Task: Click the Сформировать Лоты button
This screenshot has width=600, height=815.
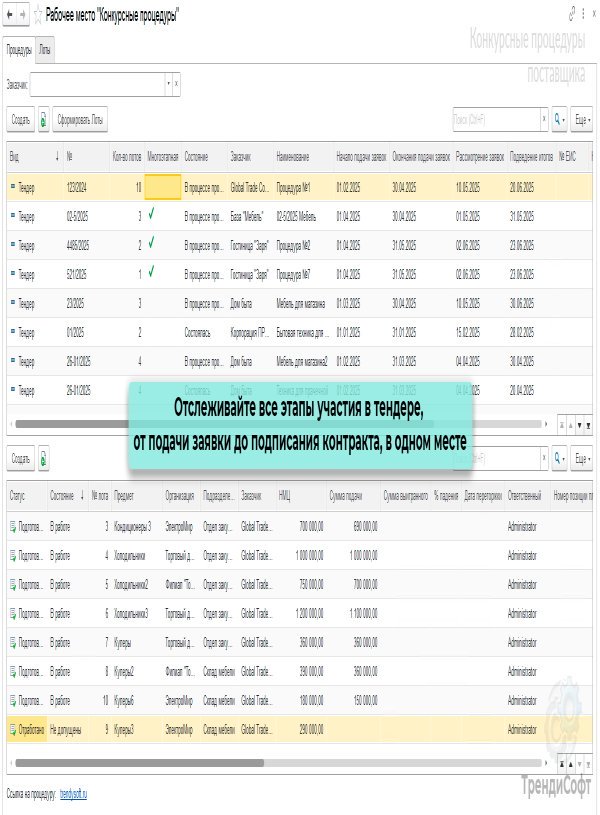Action: 80,120
